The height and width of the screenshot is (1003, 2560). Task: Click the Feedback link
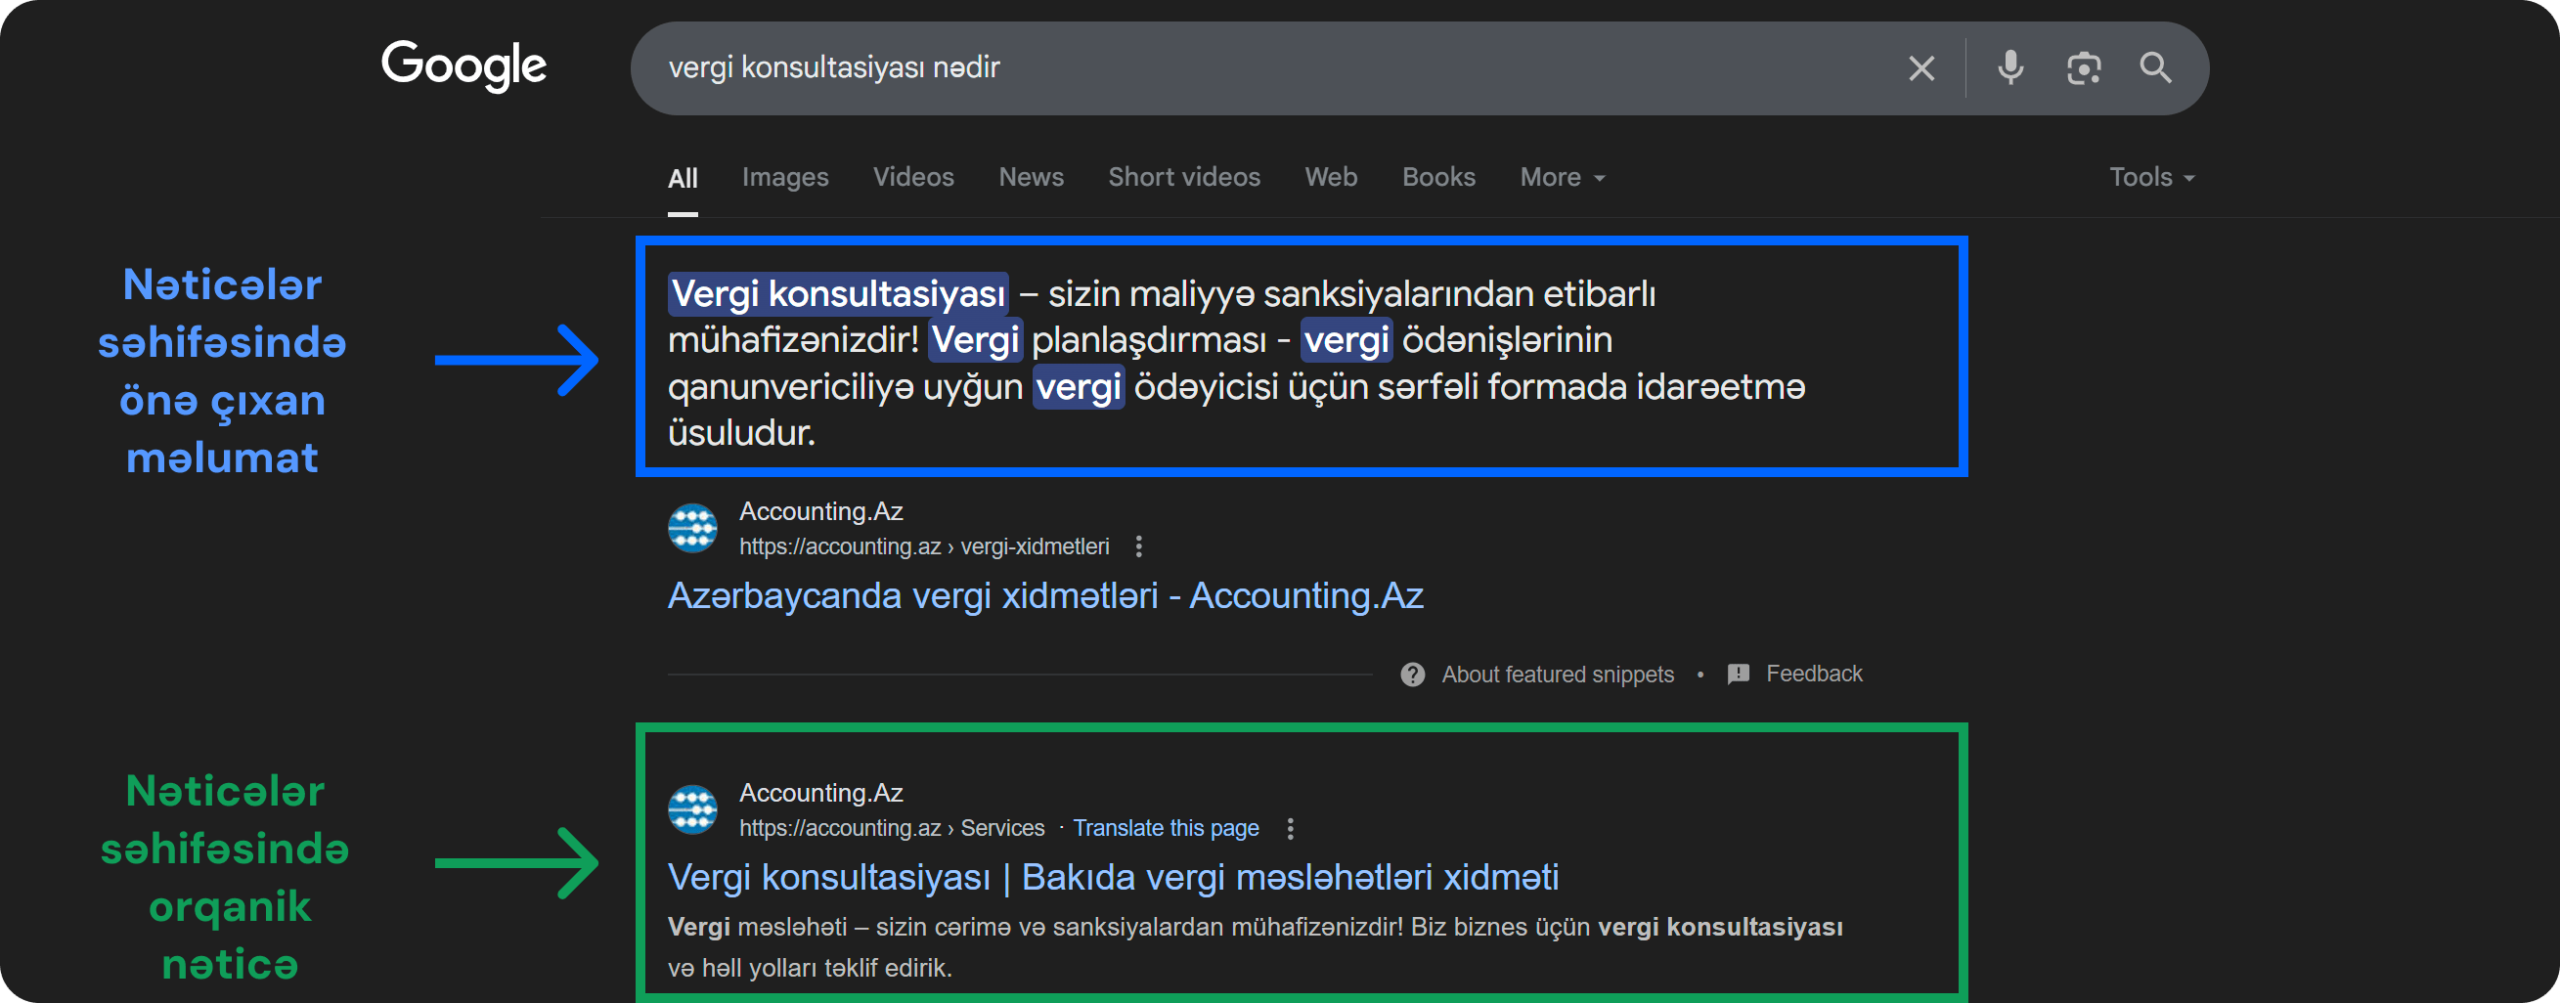click(1814, 674)
